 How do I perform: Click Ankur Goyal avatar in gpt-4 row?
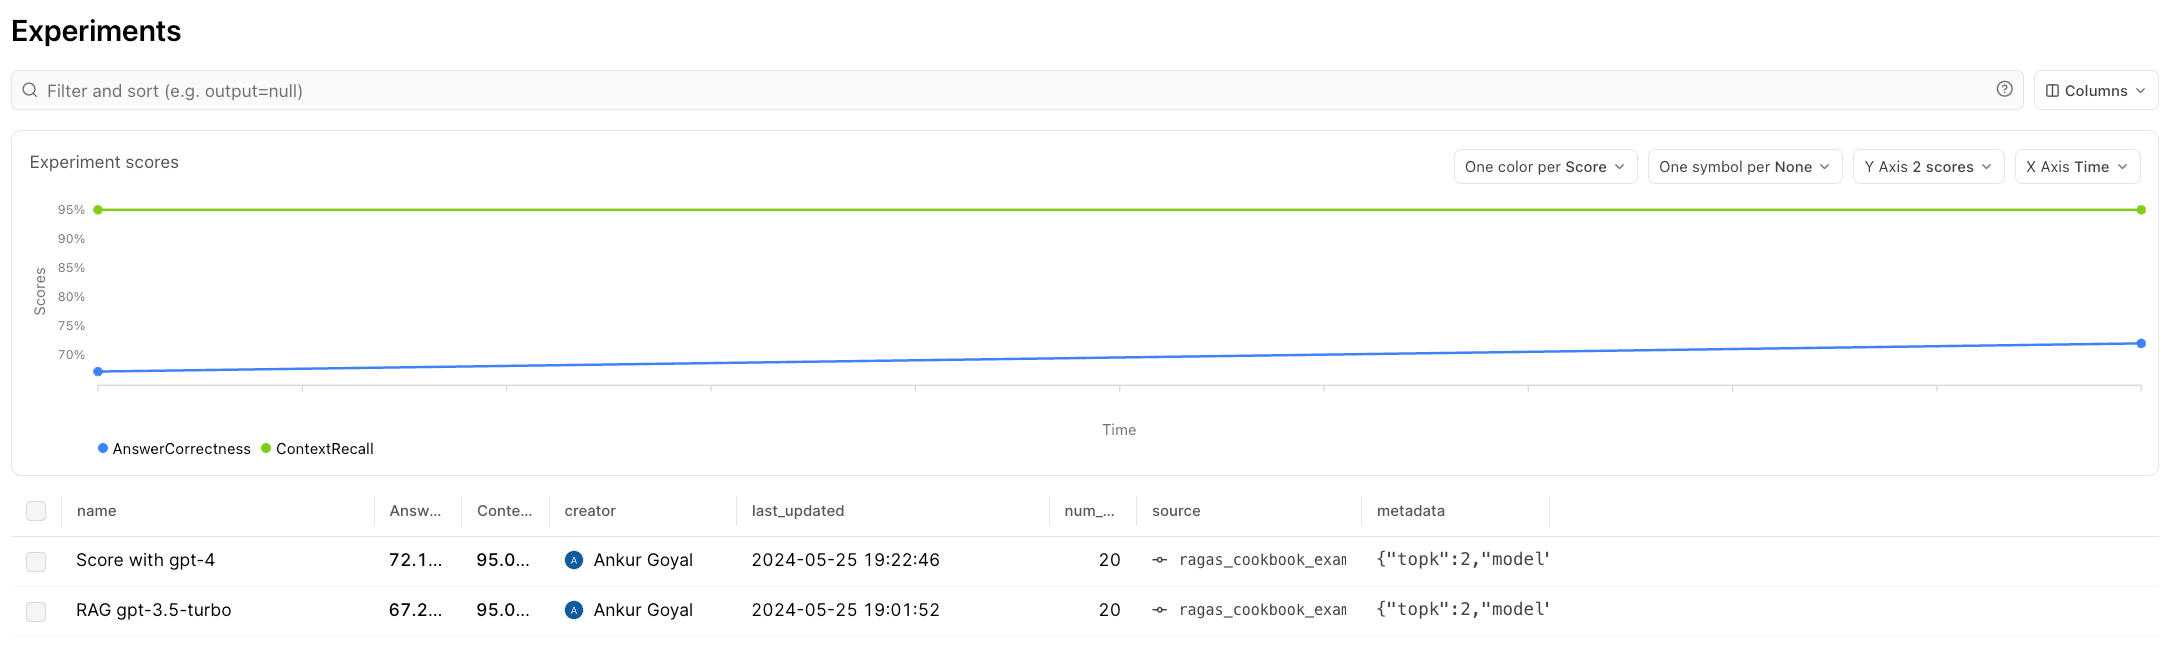tap(574, 560)
